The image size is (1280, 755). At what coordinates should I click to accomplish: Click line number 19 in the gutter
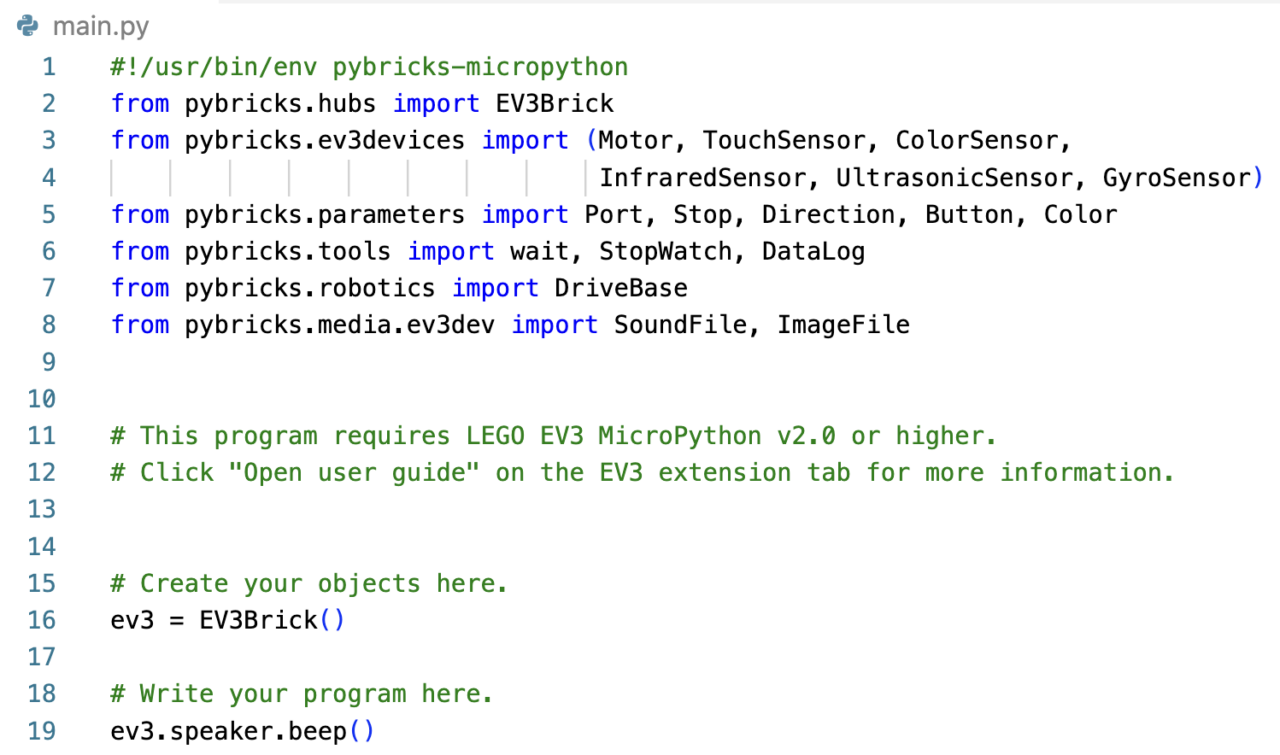(42, 731)
